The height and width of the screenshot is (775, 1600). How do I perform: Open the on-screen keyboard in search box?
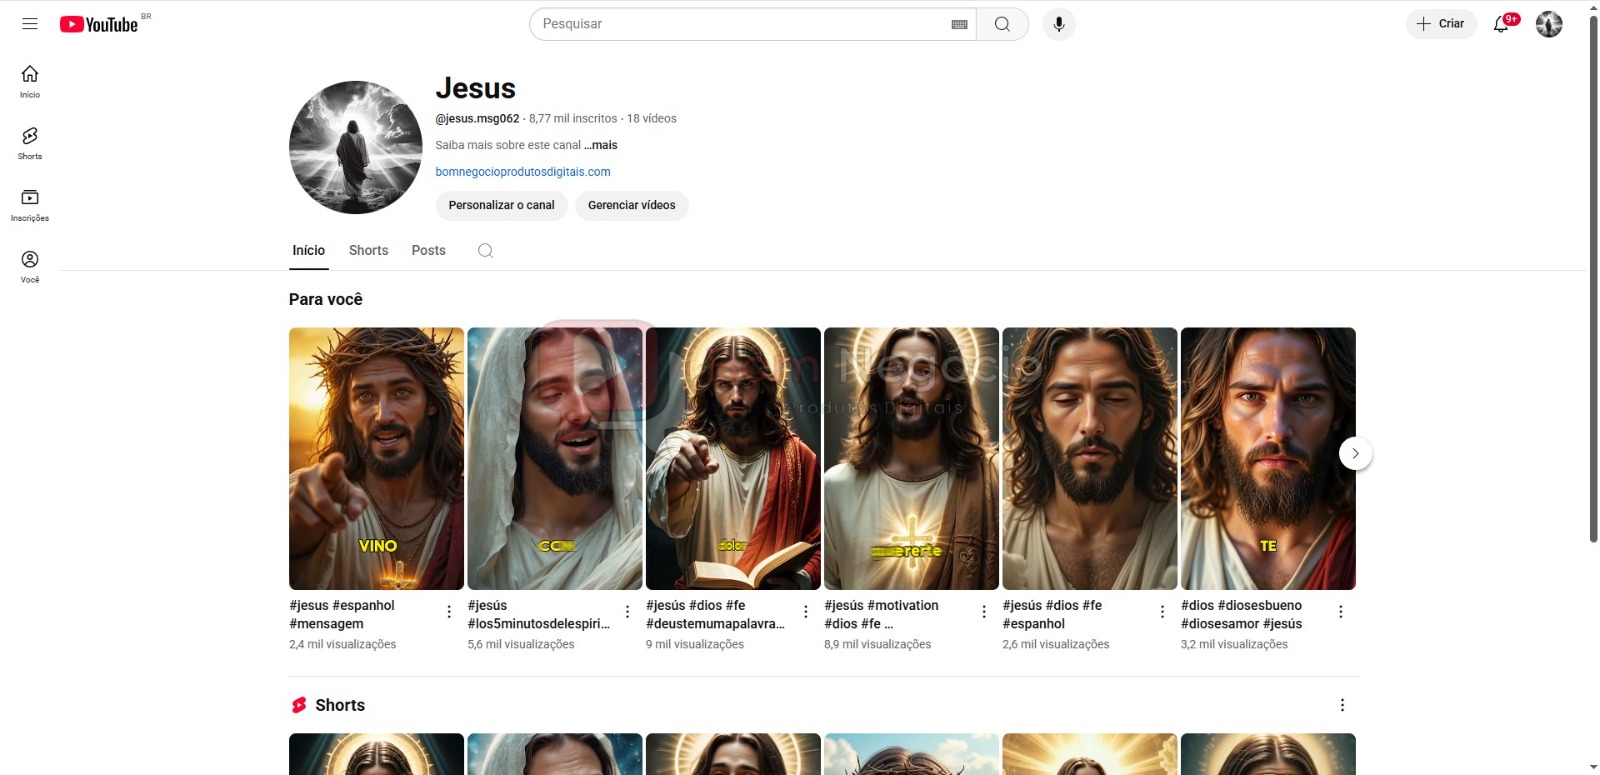coord(960,24)
